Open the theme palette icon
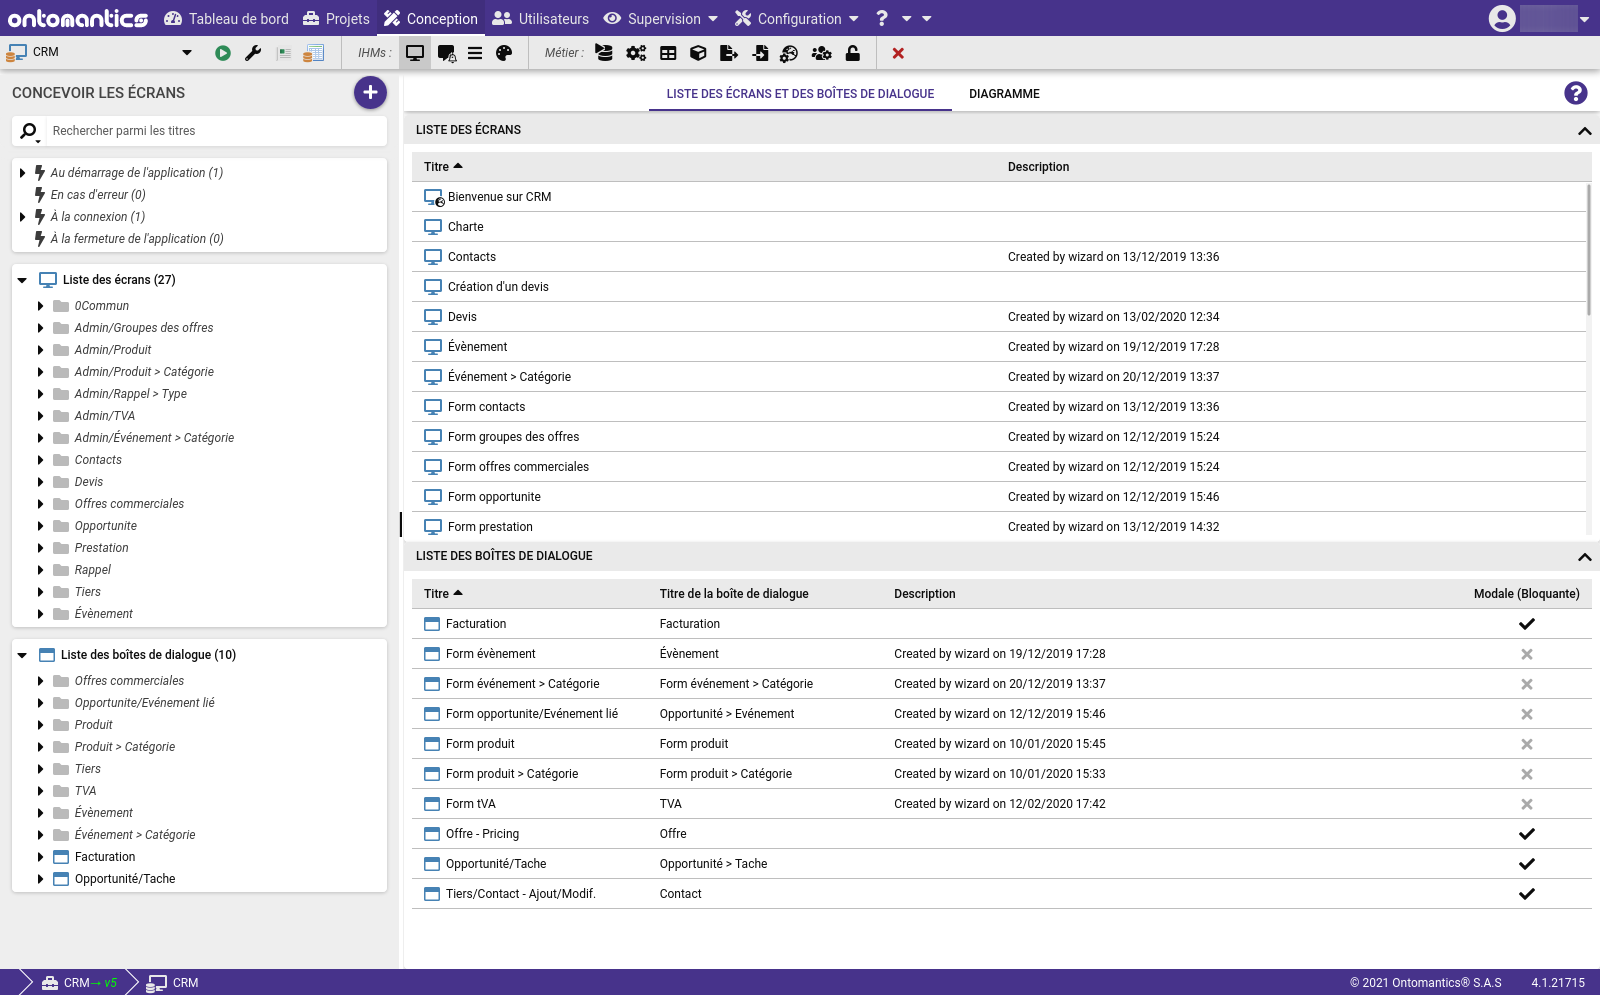The image size is (1600, 995). pos(504,53)
